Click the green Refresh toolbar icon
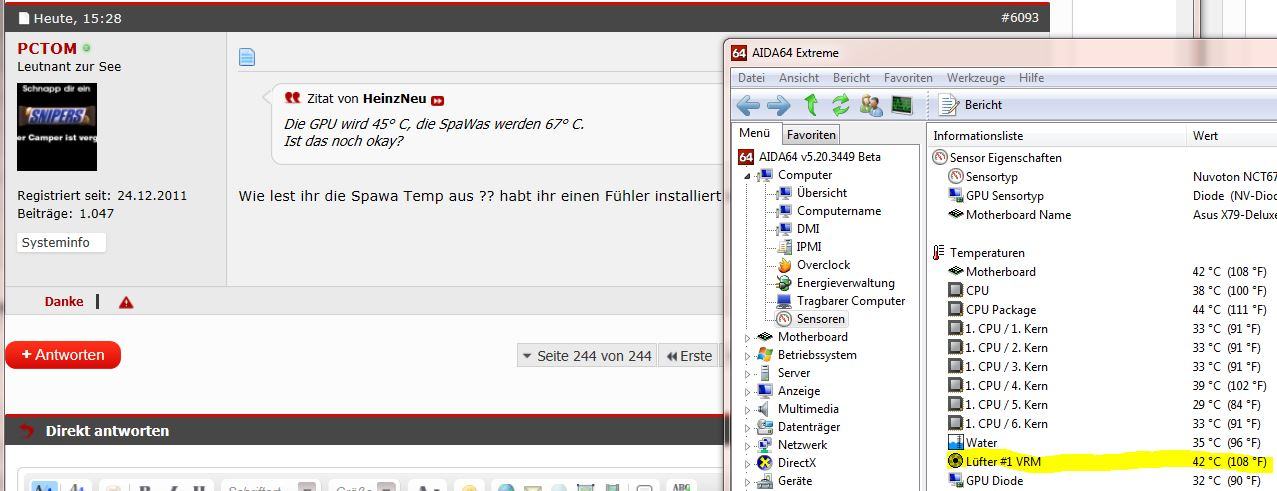Image resolution: width=1277 pixels, height=491 pixels. click(840, 105)
